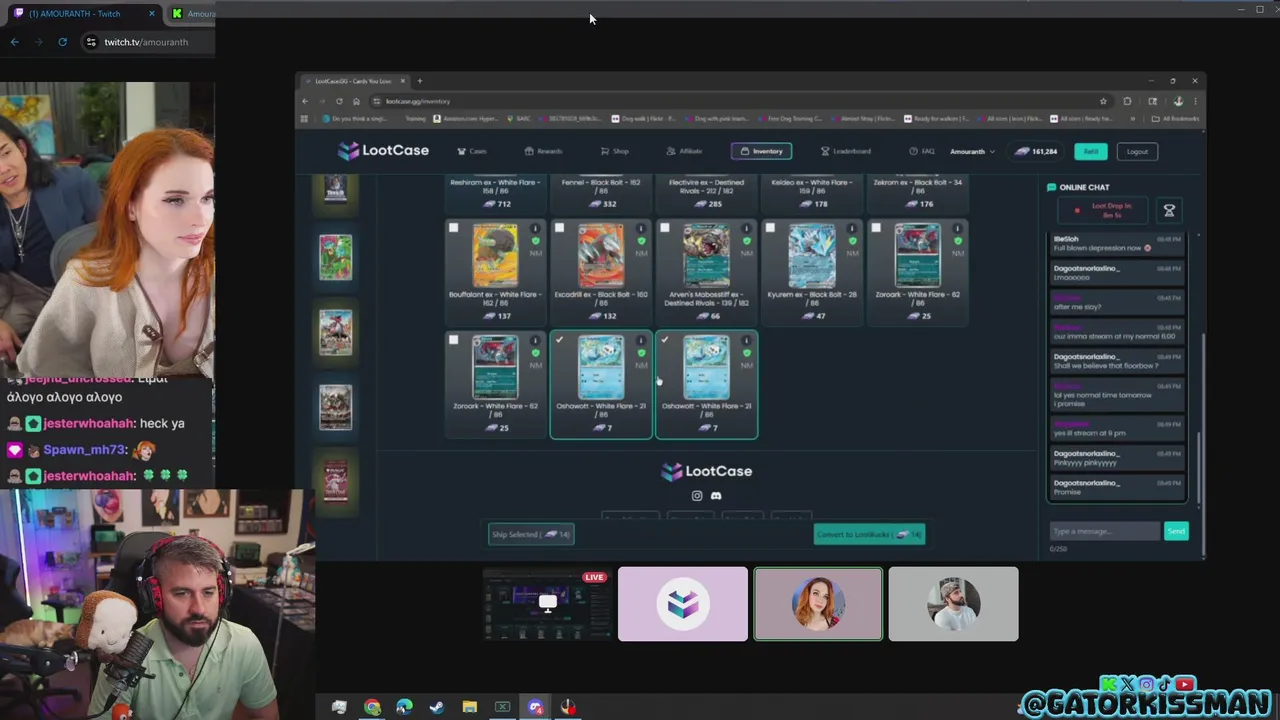Uncheck the first selected Oshawott card
1280x720 pixels.
point(559,340)
